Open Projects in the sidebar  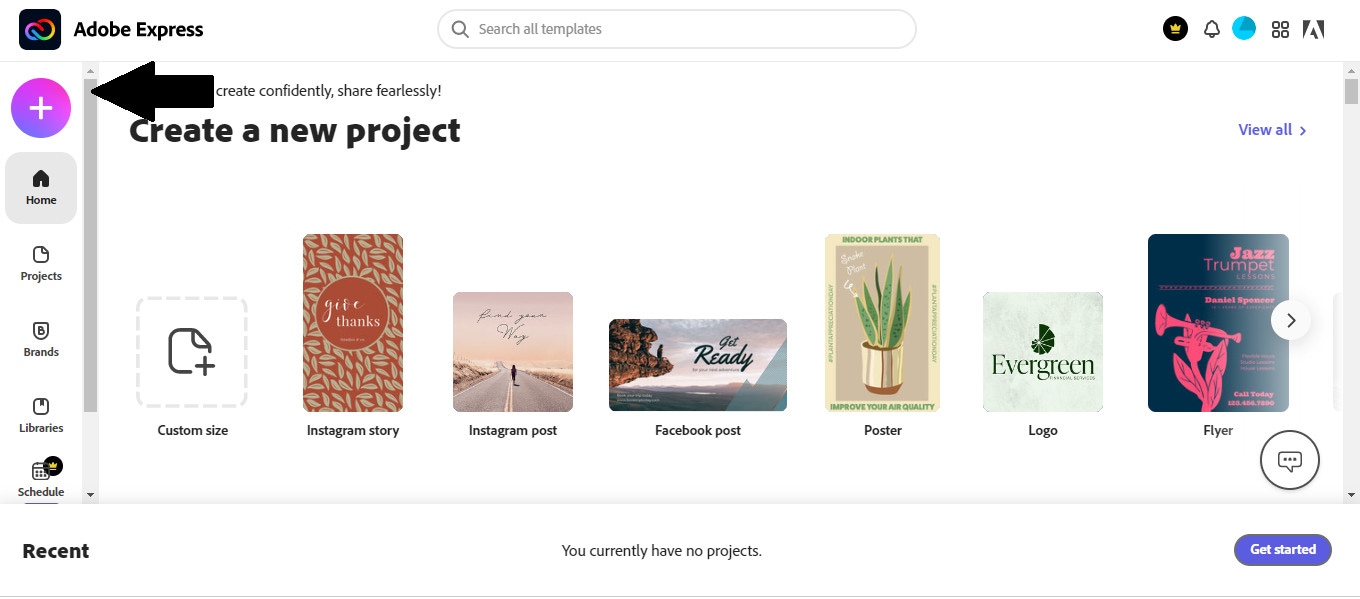[41, 263]
